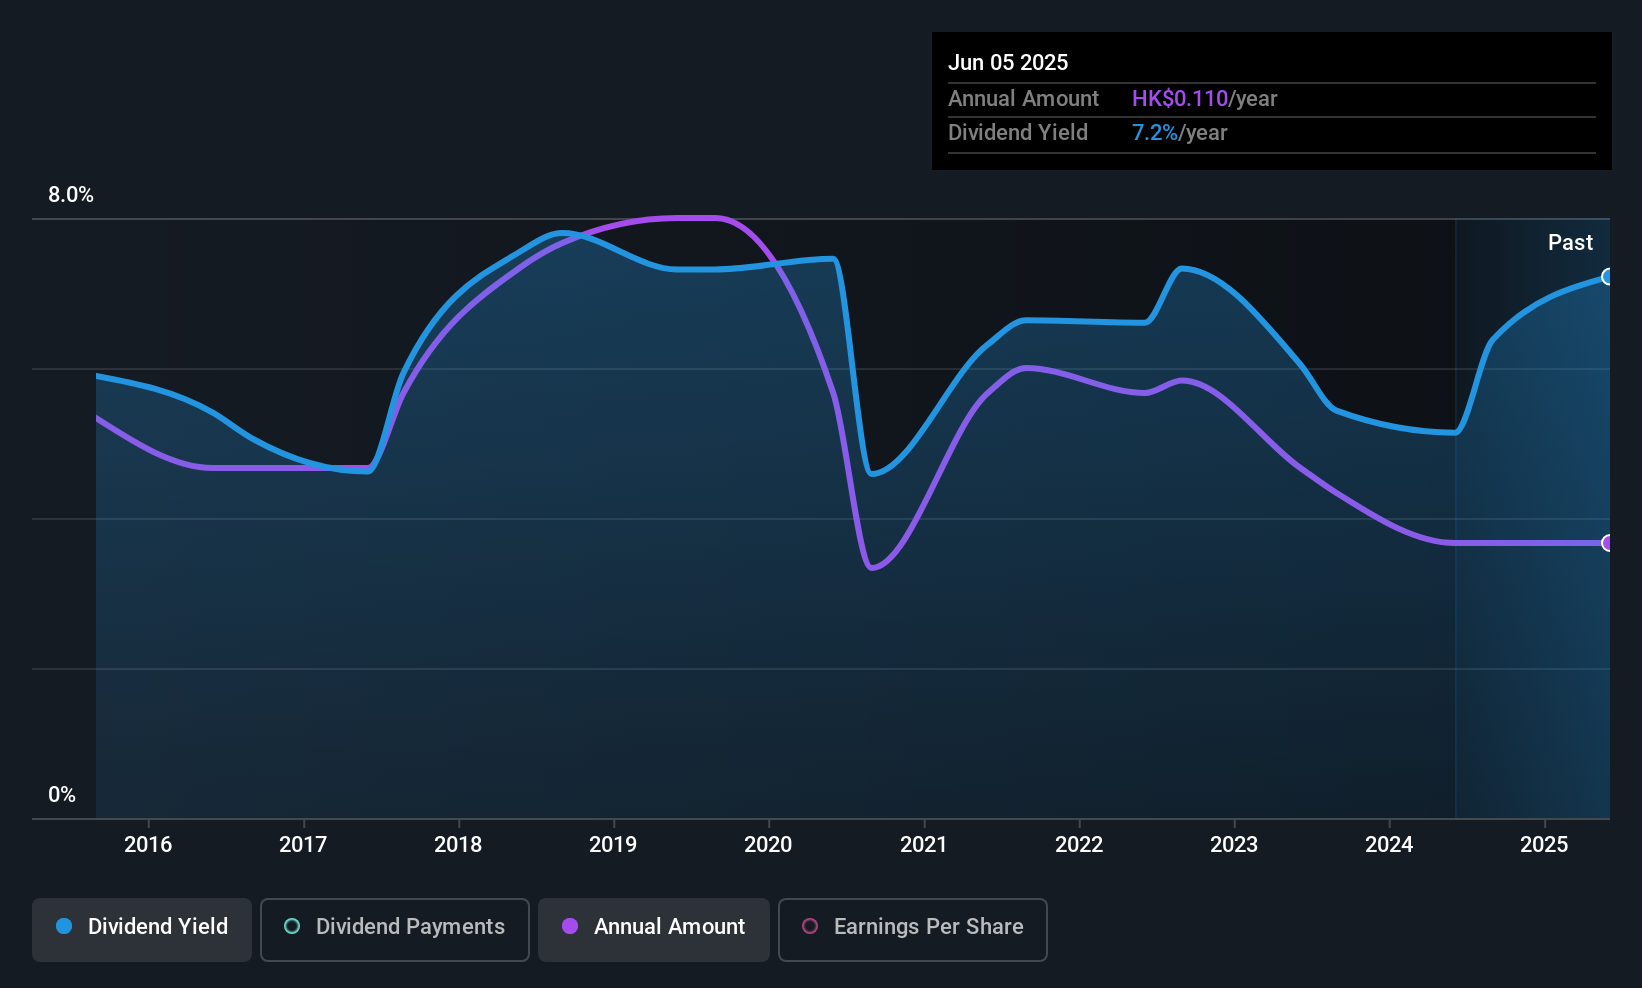Click the 2020 x-axis label

tap(768, 844)
